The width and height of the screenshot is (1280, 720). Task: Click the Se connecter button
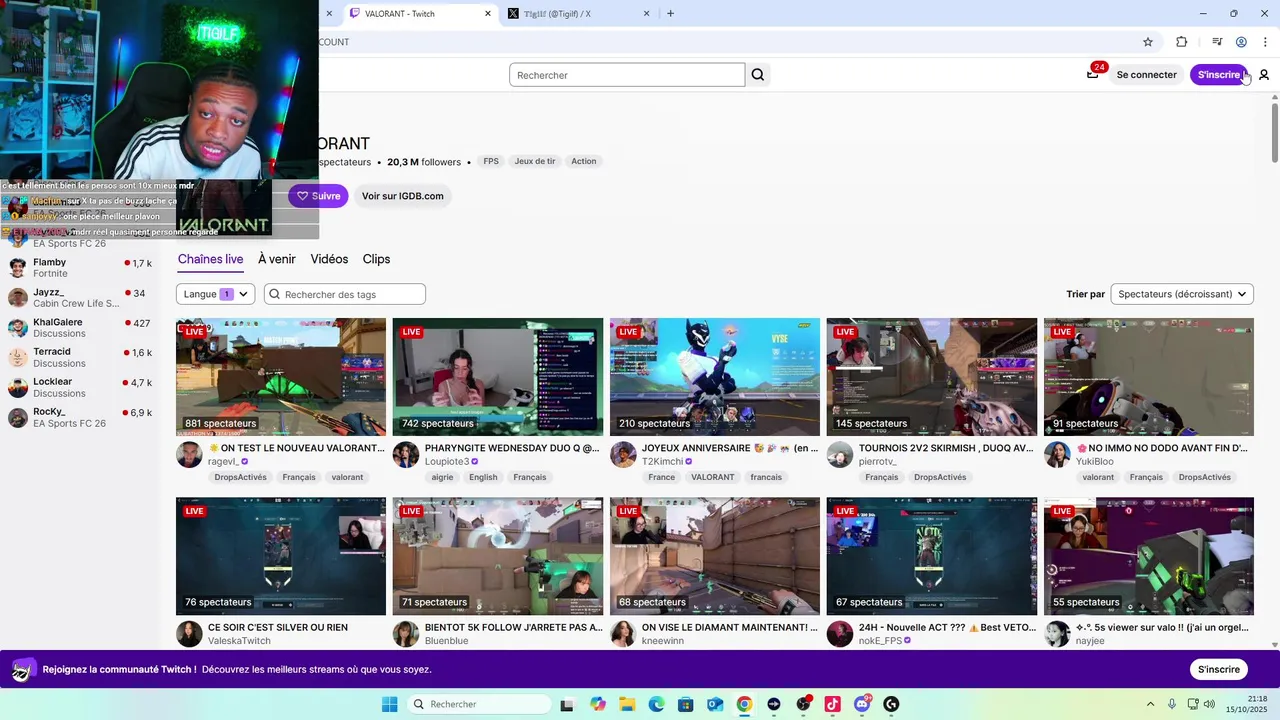pyautogui.click(x=1146, y=75)
